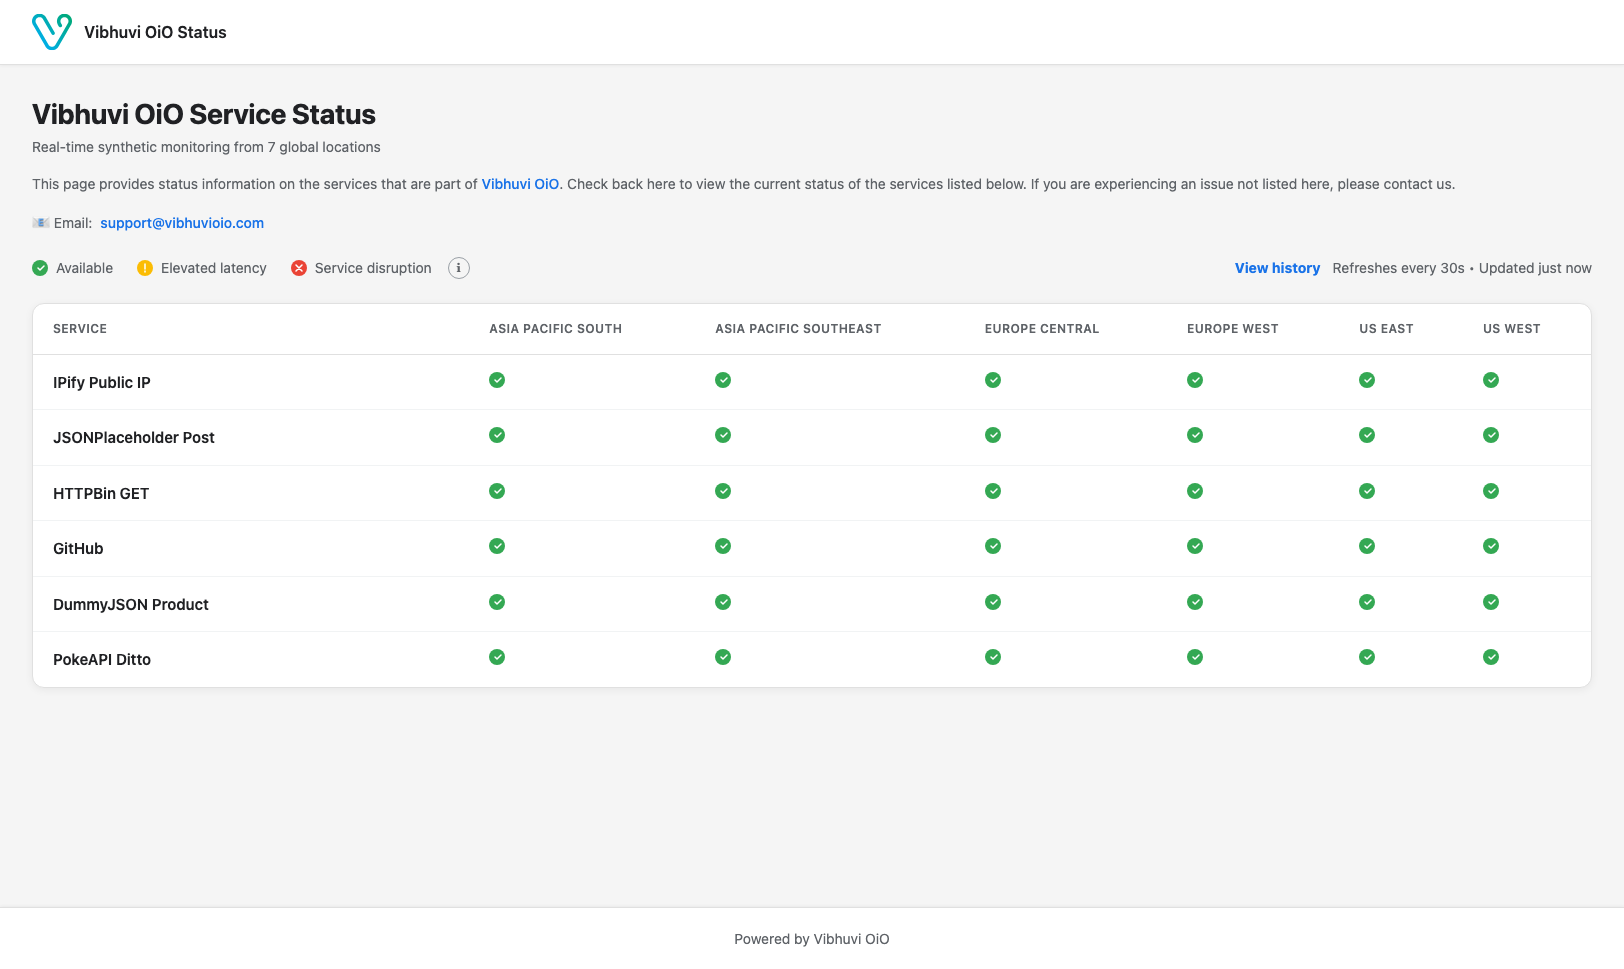Click the Service disruption legend label
The height and width of the screenshot is (969, 1624).
click(x=373, y=268)
